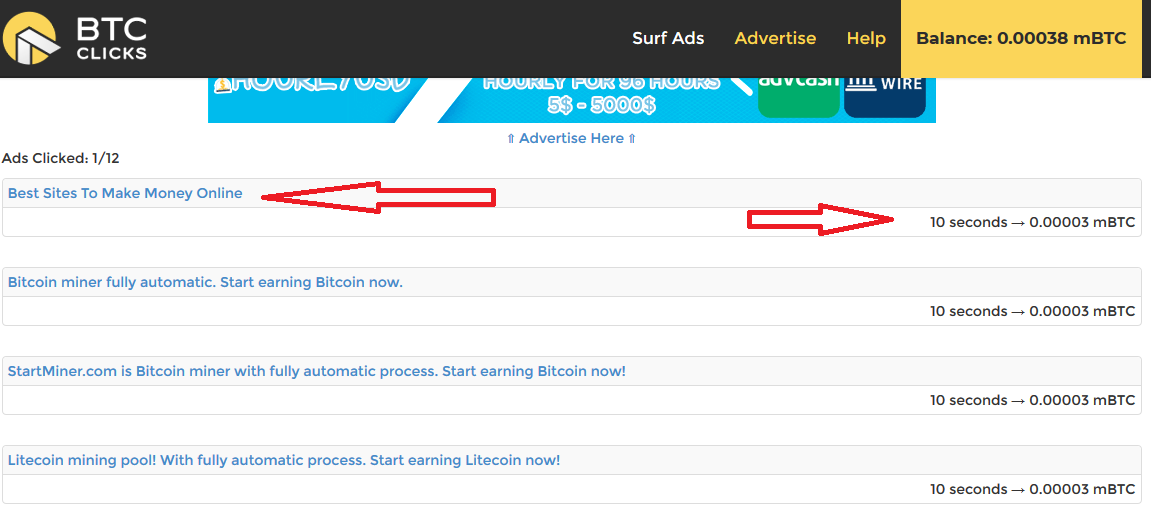The height and width of the screenshot is (527, 1151).
Task: Open the Help section
Action: click(x=866, y=38)
